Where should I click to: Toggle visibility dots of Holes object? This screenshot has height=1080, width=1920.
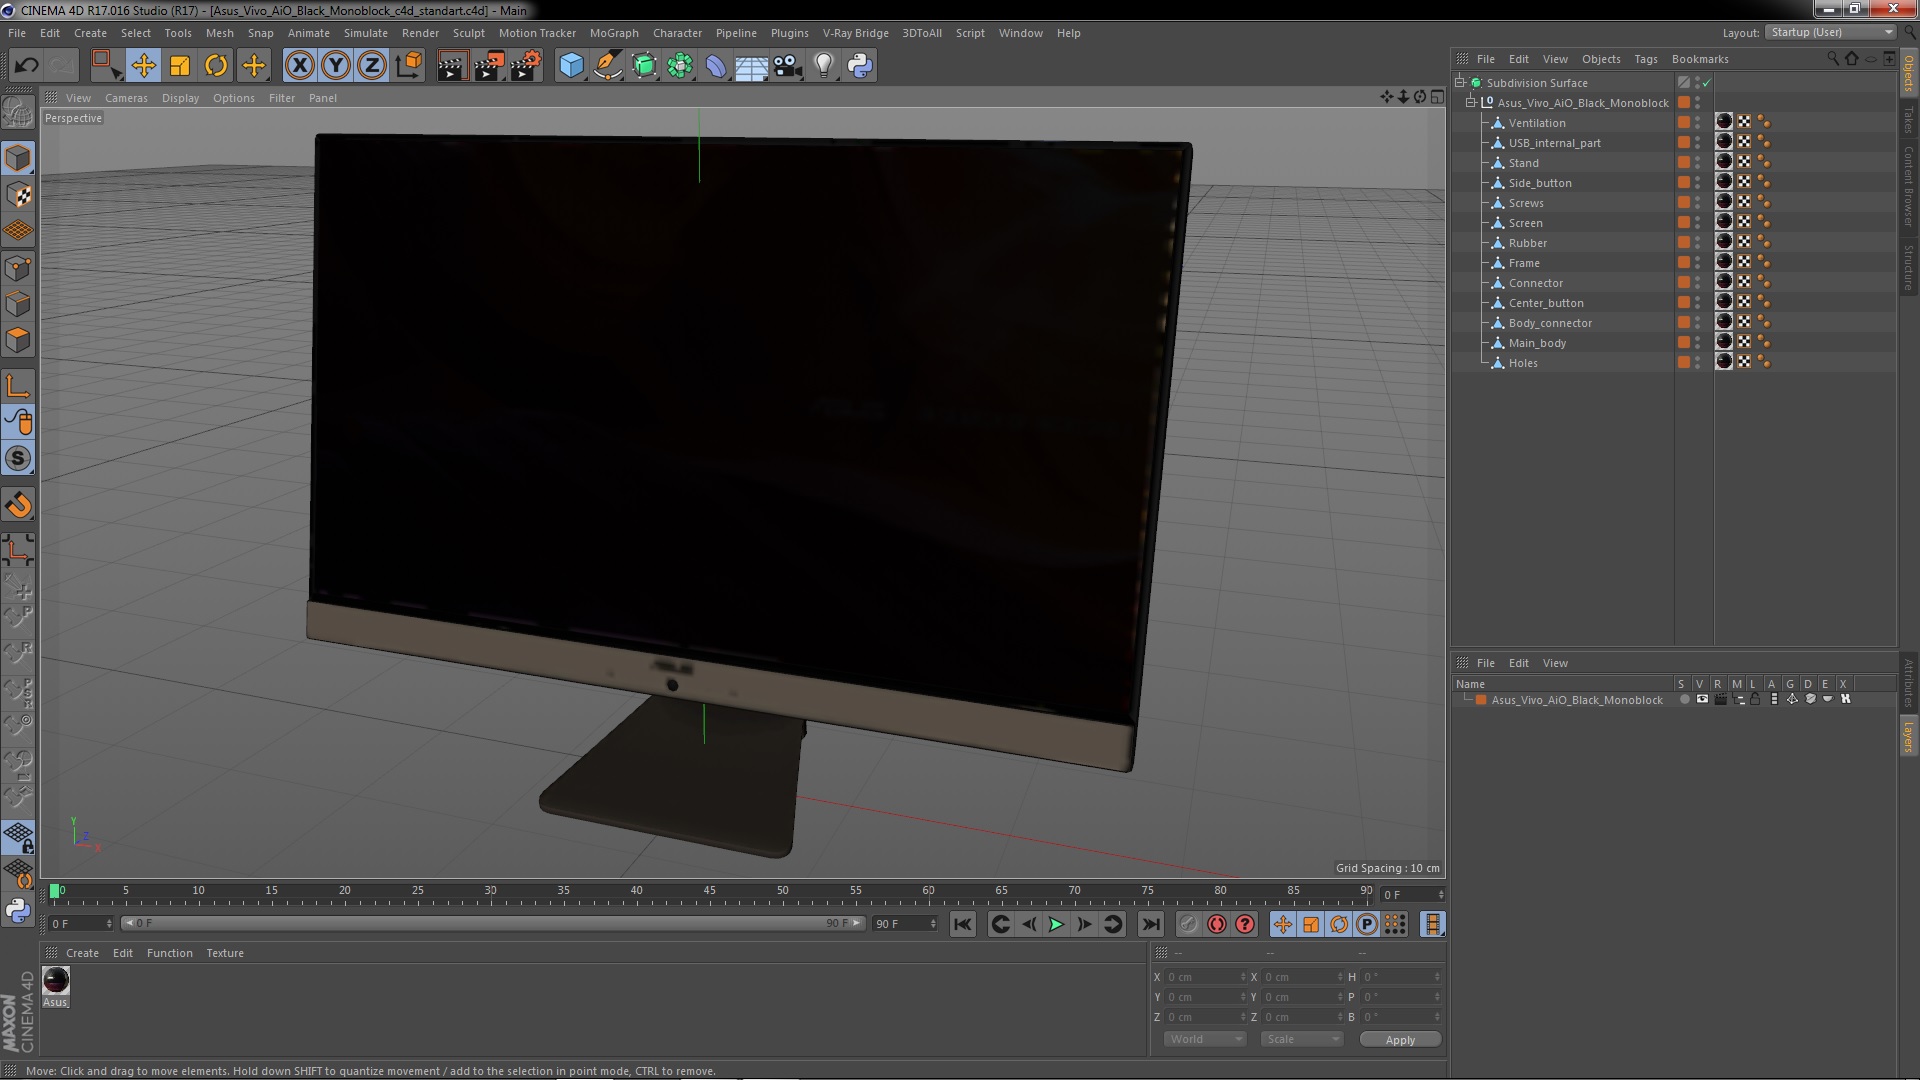1697,363
